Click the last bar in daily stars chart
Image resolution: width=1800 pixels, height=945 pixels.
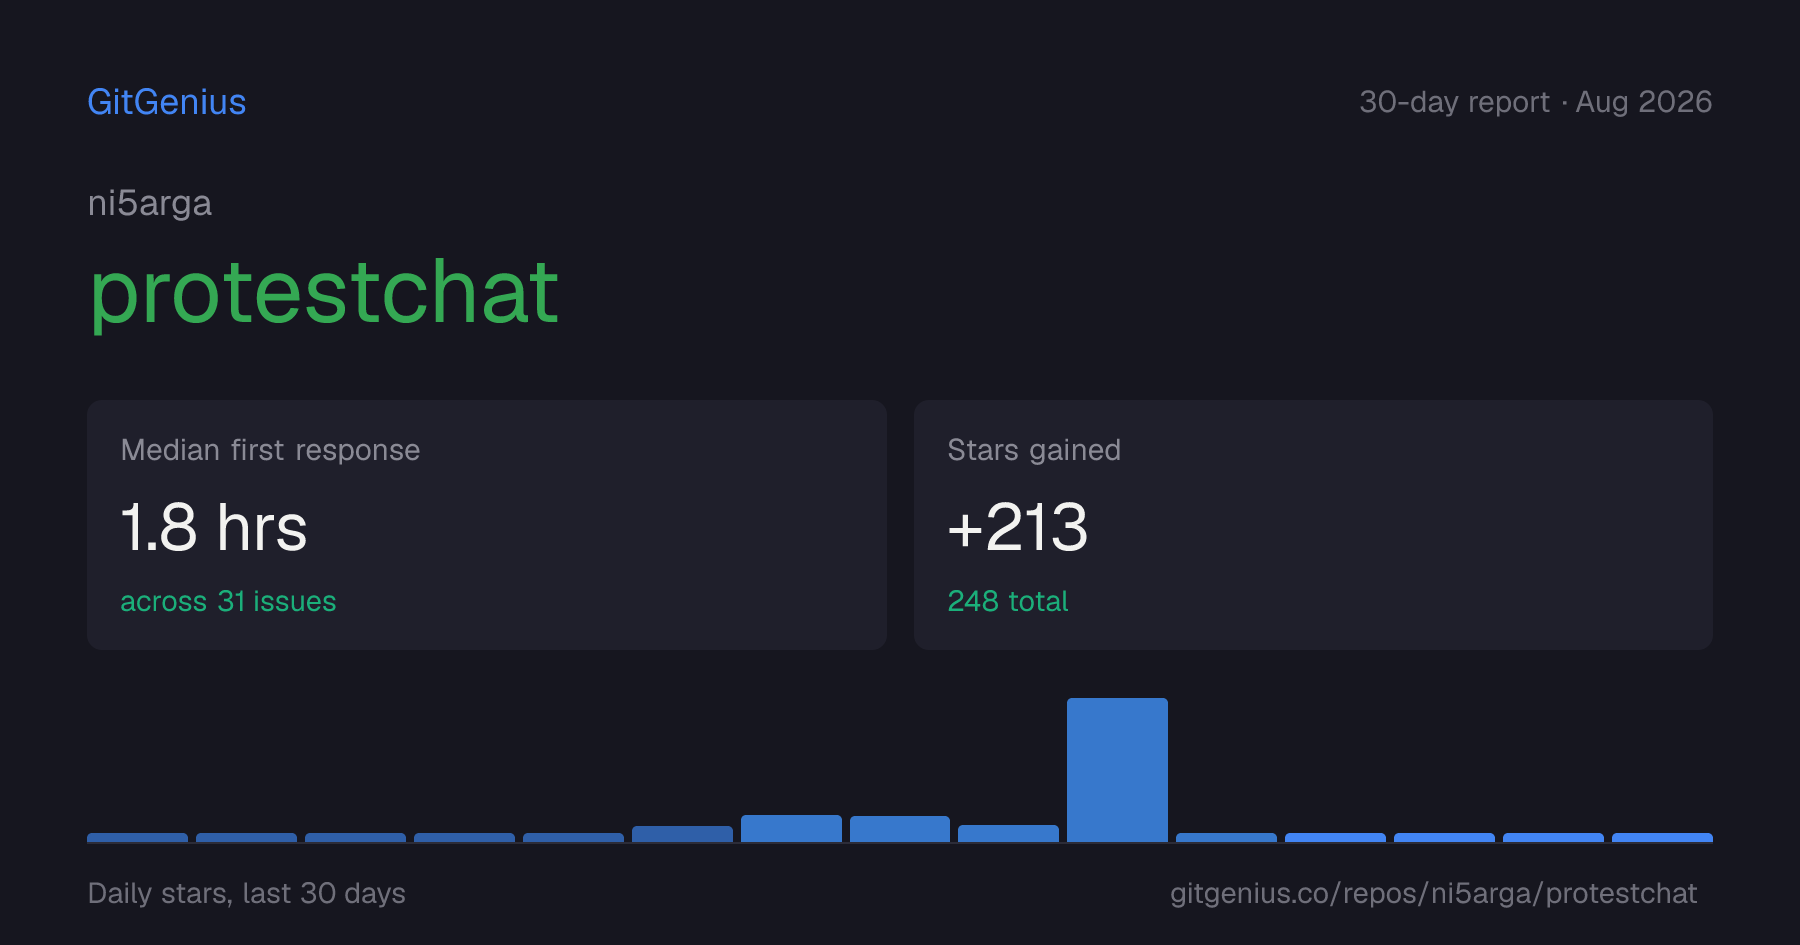click(1662, 837)
